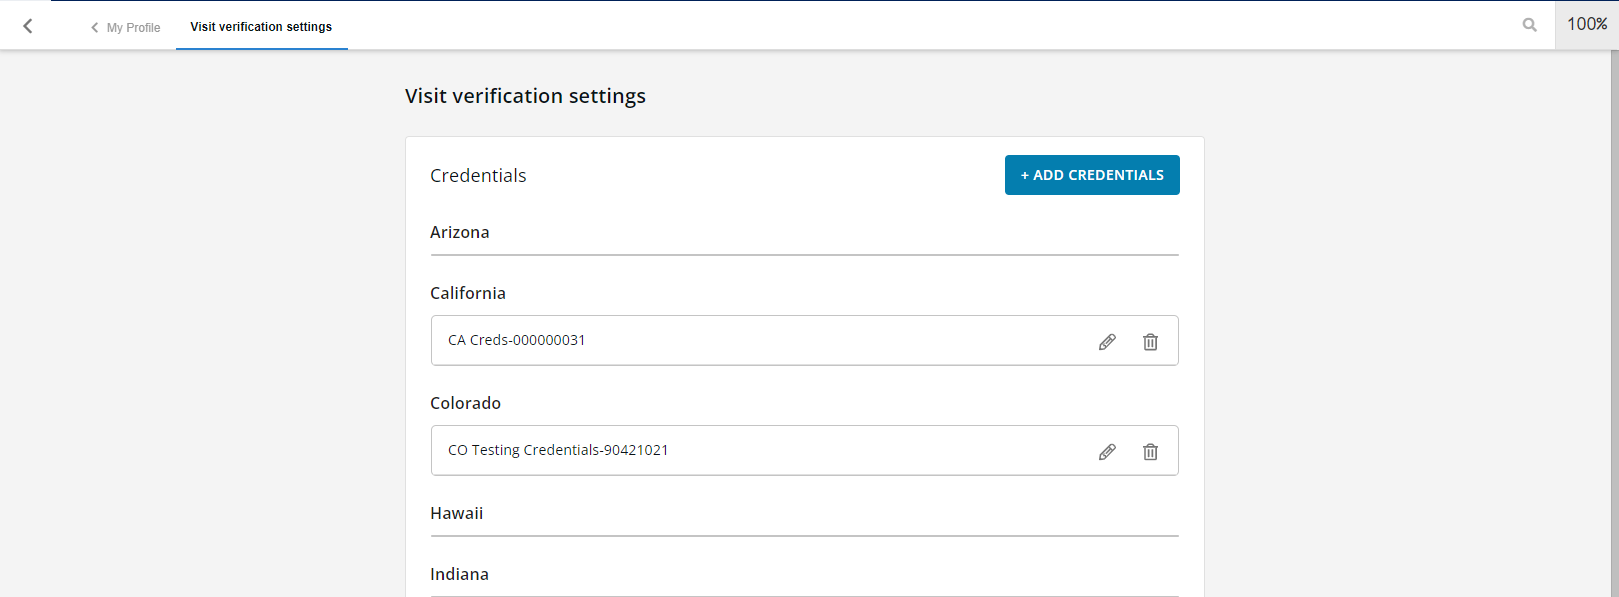Click the California section header
This screenshot has width=1619, height=597.
coord(468,293)
